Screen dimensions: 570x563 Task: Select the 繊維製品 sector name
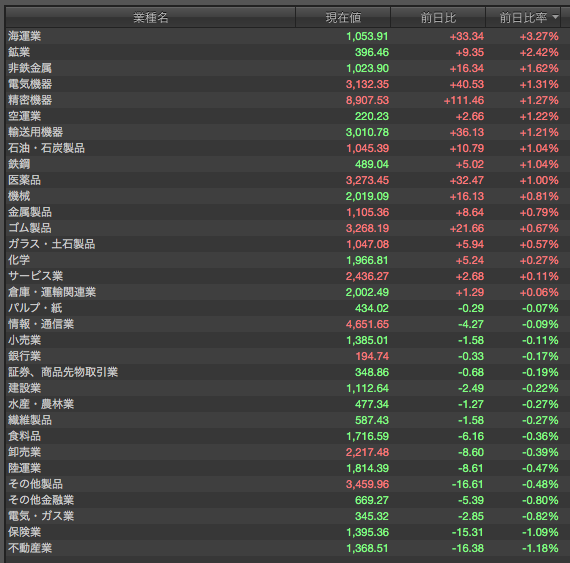(x=30, y=420)
